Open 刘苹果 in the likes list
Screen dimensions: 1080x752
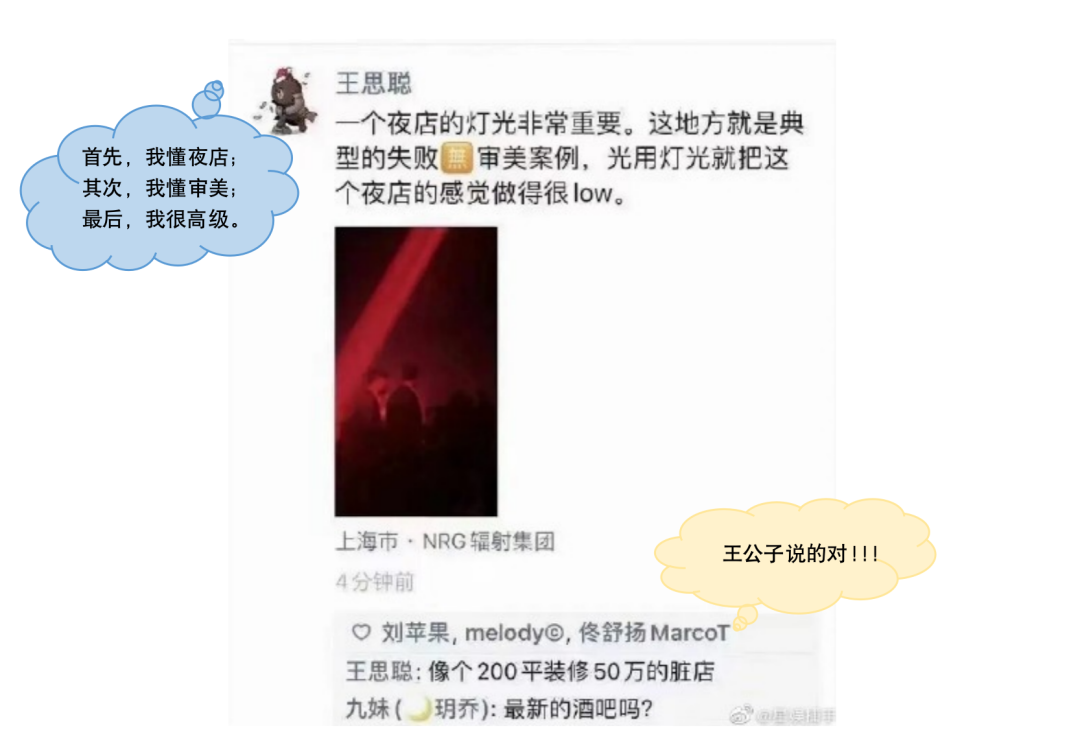[x=415, y=633]
